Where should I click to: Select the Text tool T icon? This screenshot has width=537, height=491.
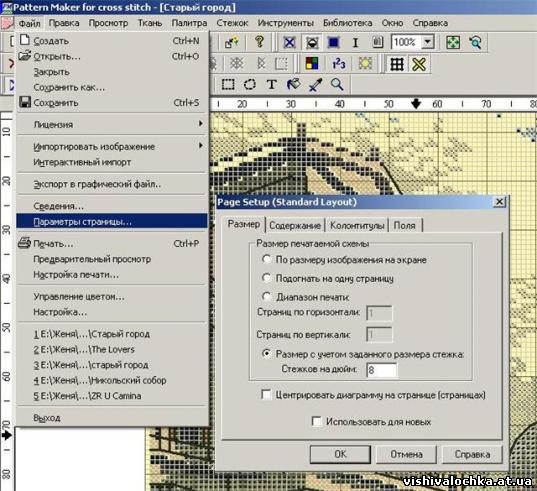click(272, 84)
